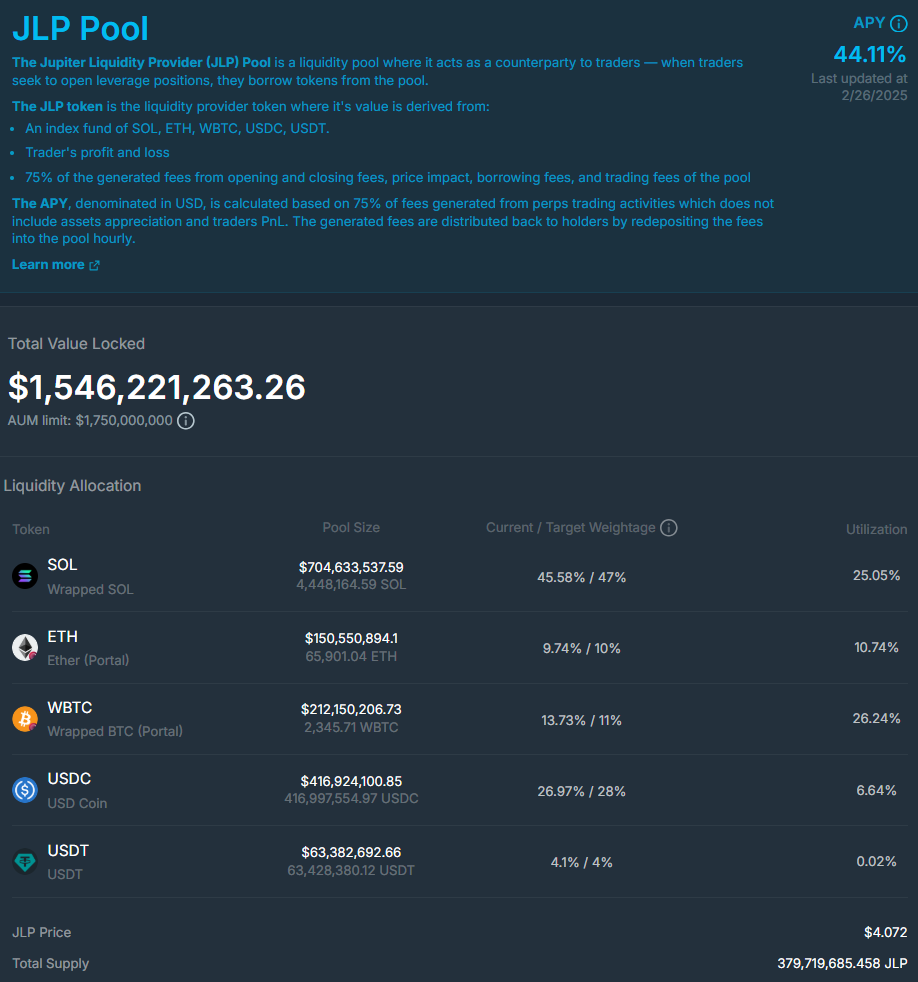Click the $4.072 JLP price value

(885, 933)
